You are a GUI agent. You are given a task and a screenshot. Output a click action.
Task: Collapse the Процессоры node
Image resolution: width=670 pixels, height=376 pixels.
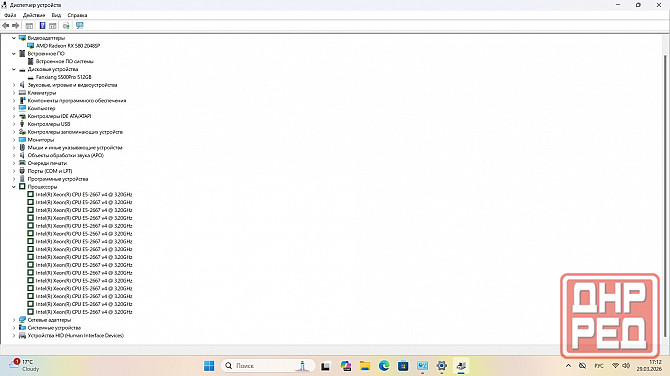pos(14,187)
